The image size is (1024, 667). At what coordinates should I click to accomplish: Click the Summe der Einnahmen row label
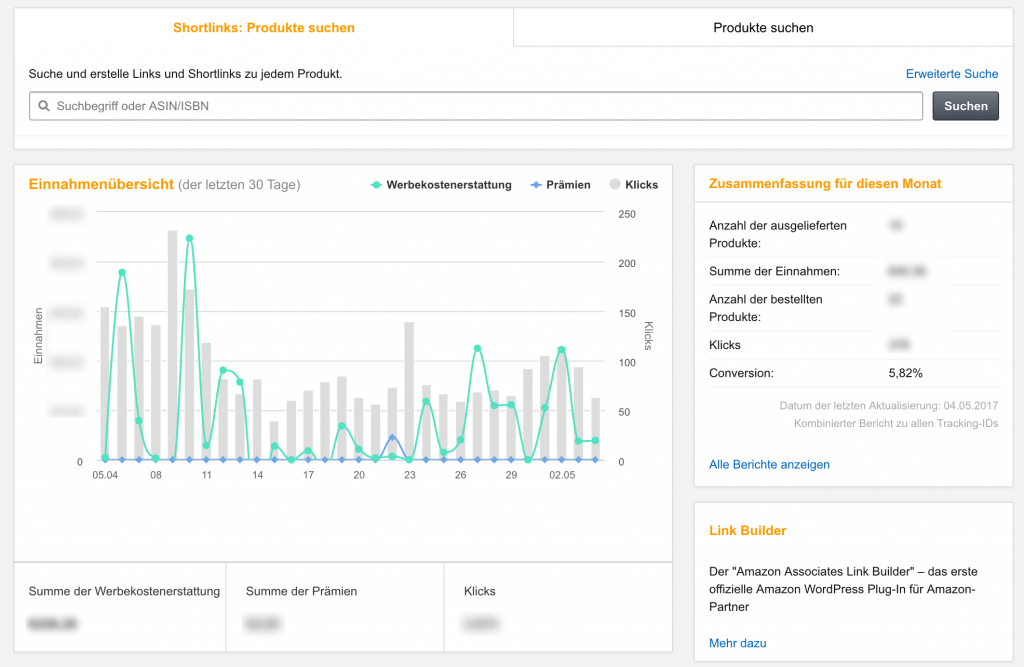(x=775, y=271)
